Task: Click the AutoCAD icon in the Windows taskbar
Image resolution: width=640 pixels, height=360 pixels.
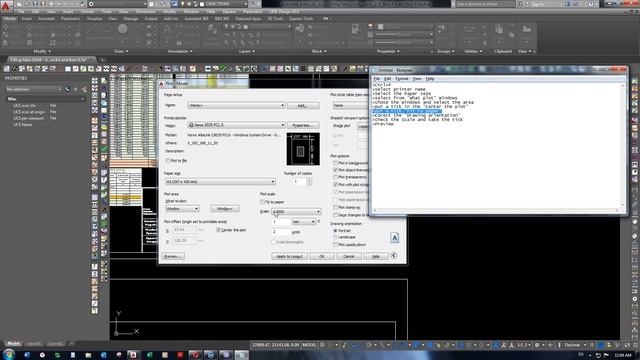Action: tap(133, 355)
